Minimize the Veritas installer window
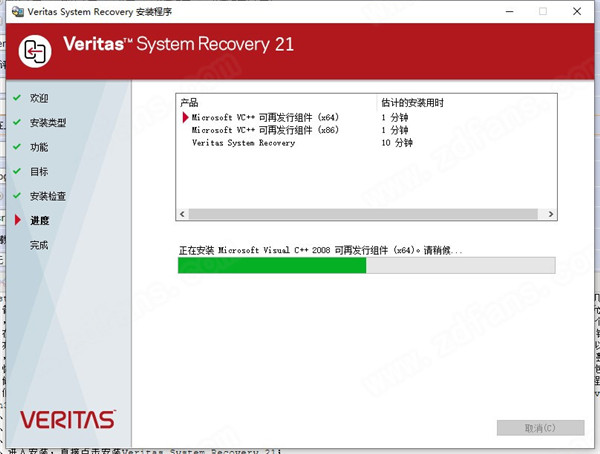 509,11
